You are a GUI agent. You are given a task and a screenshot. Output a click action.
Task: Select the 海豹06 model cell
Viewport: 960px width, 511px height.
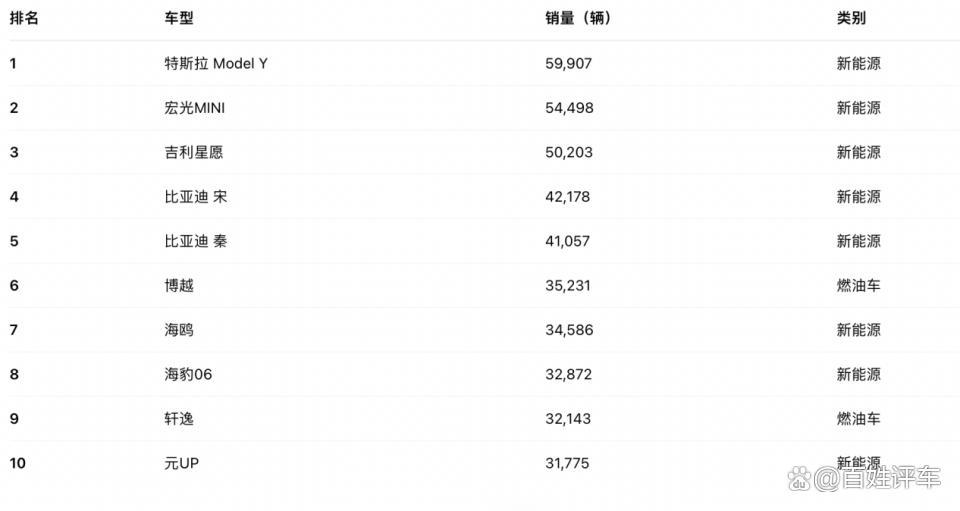189,374
